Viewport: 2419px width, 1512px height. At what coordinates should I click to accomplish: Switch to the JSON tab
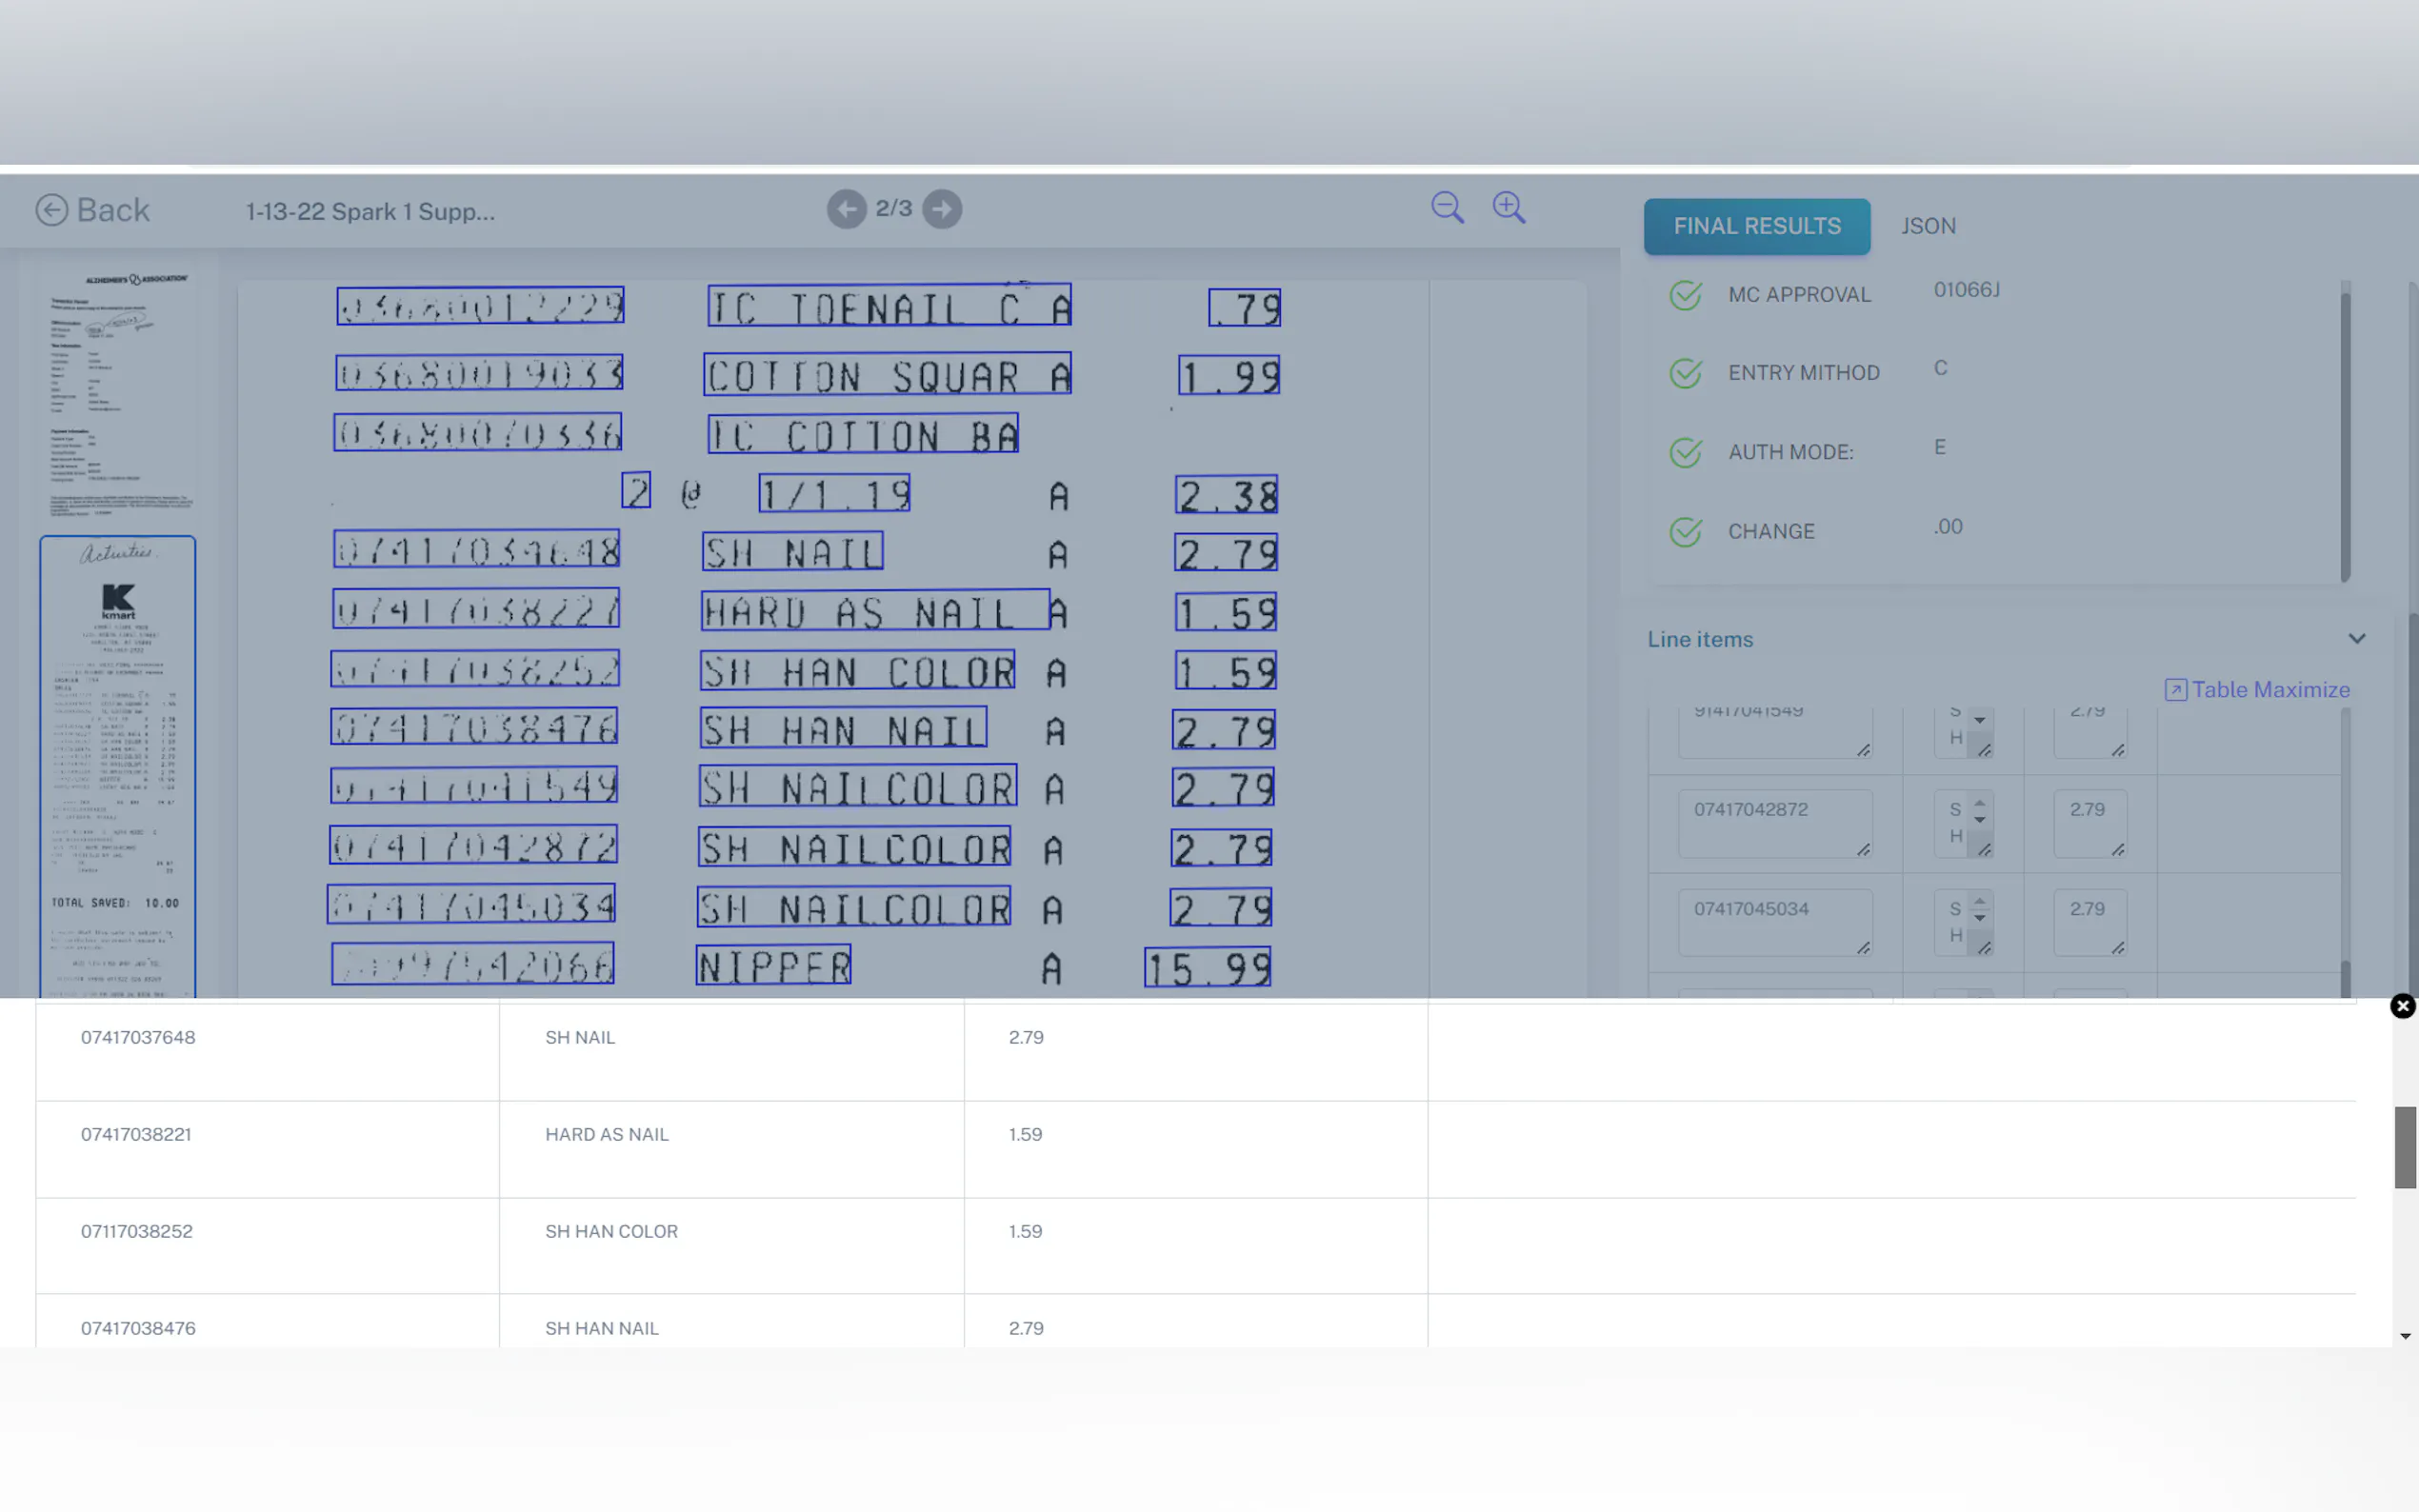point(1927,226)
